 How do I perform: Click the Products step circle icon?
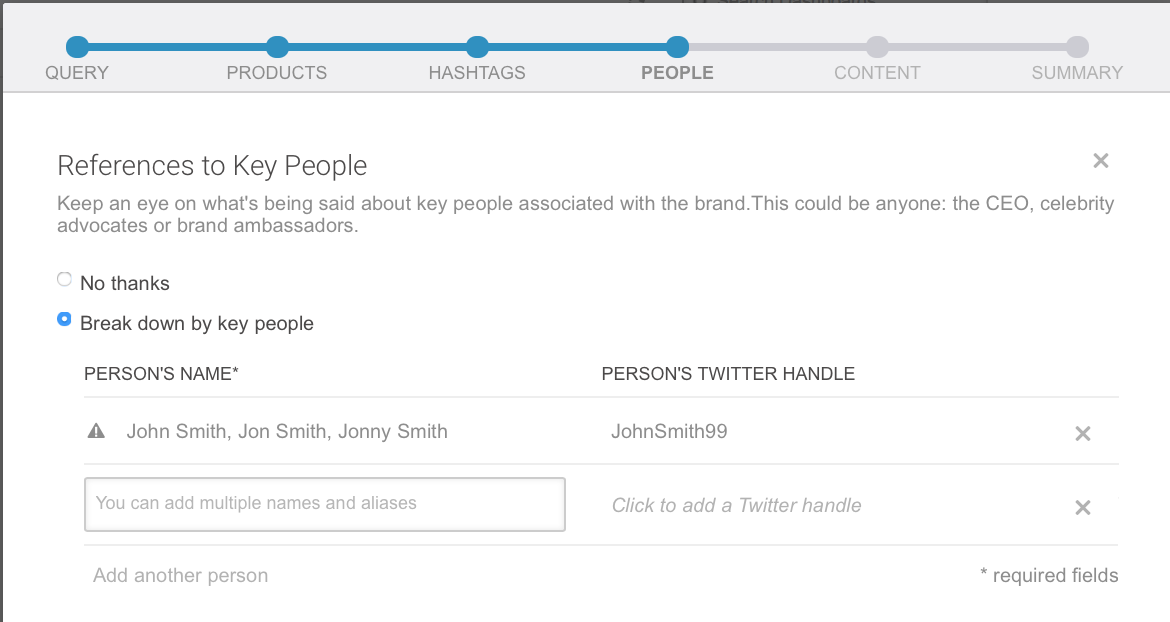pyautogui.click(x=277, y=46)
